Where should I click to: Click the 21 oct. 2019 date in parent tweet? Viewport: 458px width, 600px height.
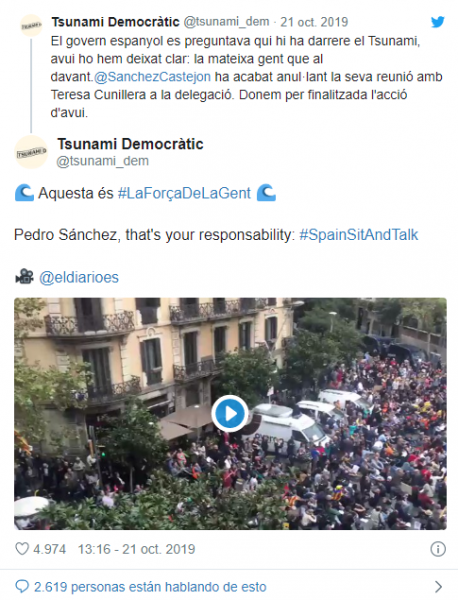314,22
